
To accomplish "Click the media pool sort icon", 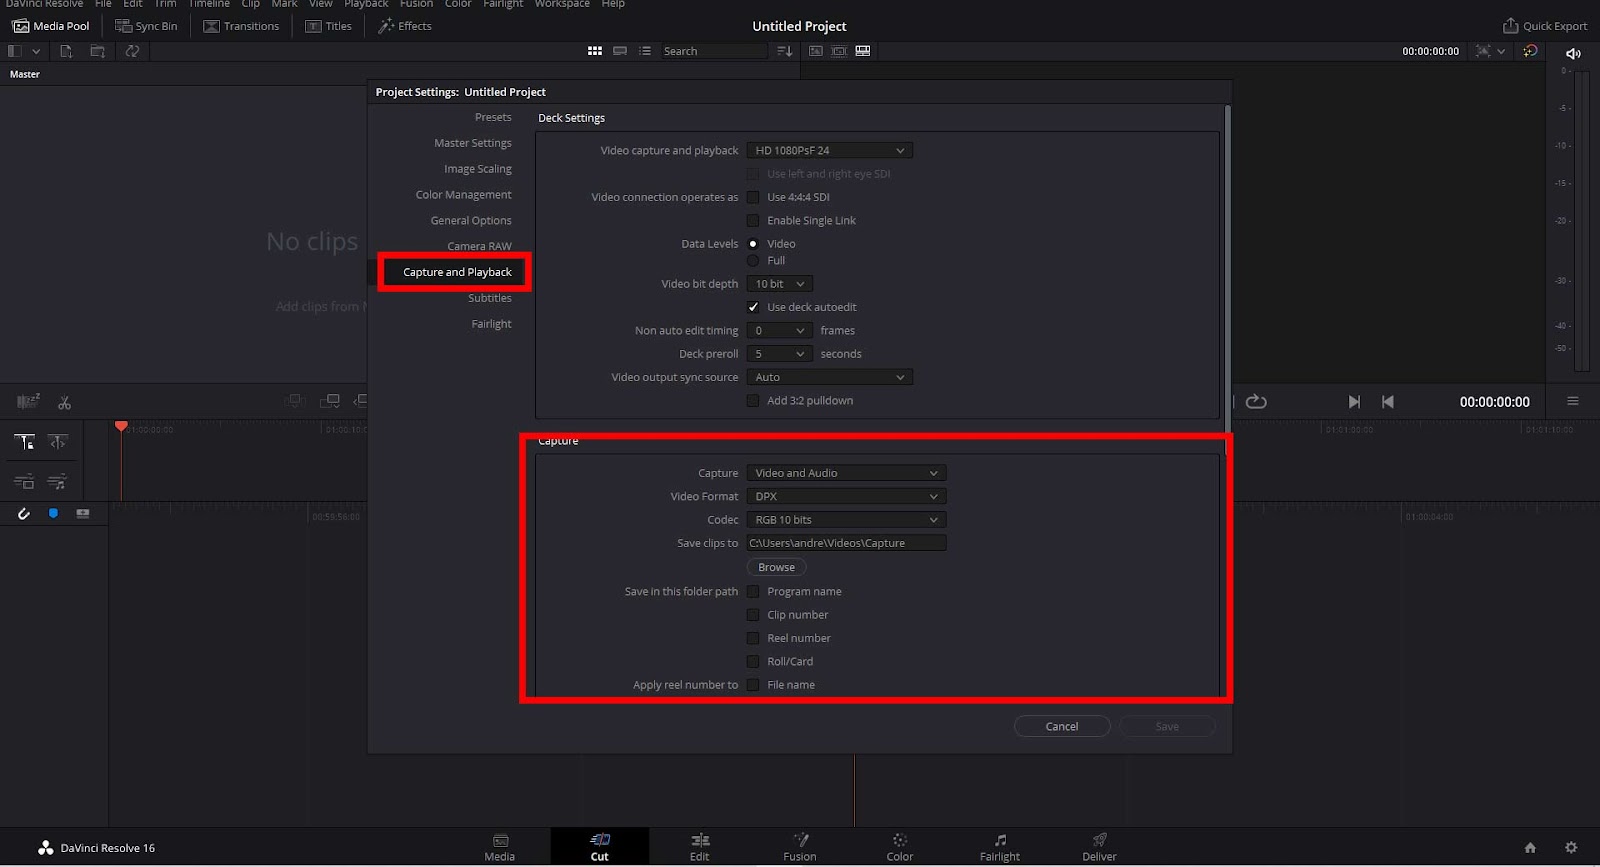I will point(785,51).
